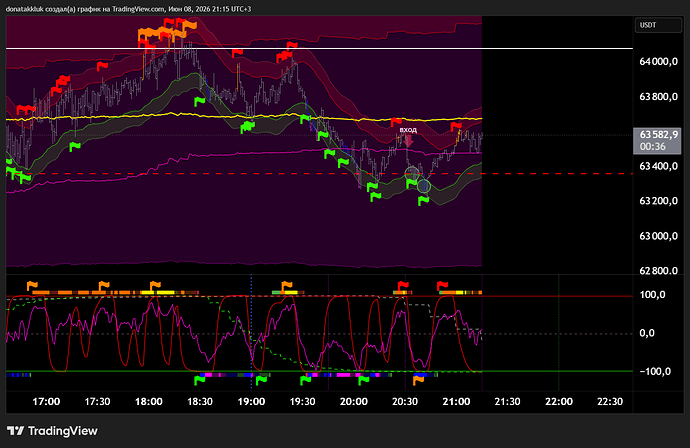690x448 pixels.
Task: Click the oscillator 100,0 scale label
Action: pyautogui.click(x=652, y=295)
